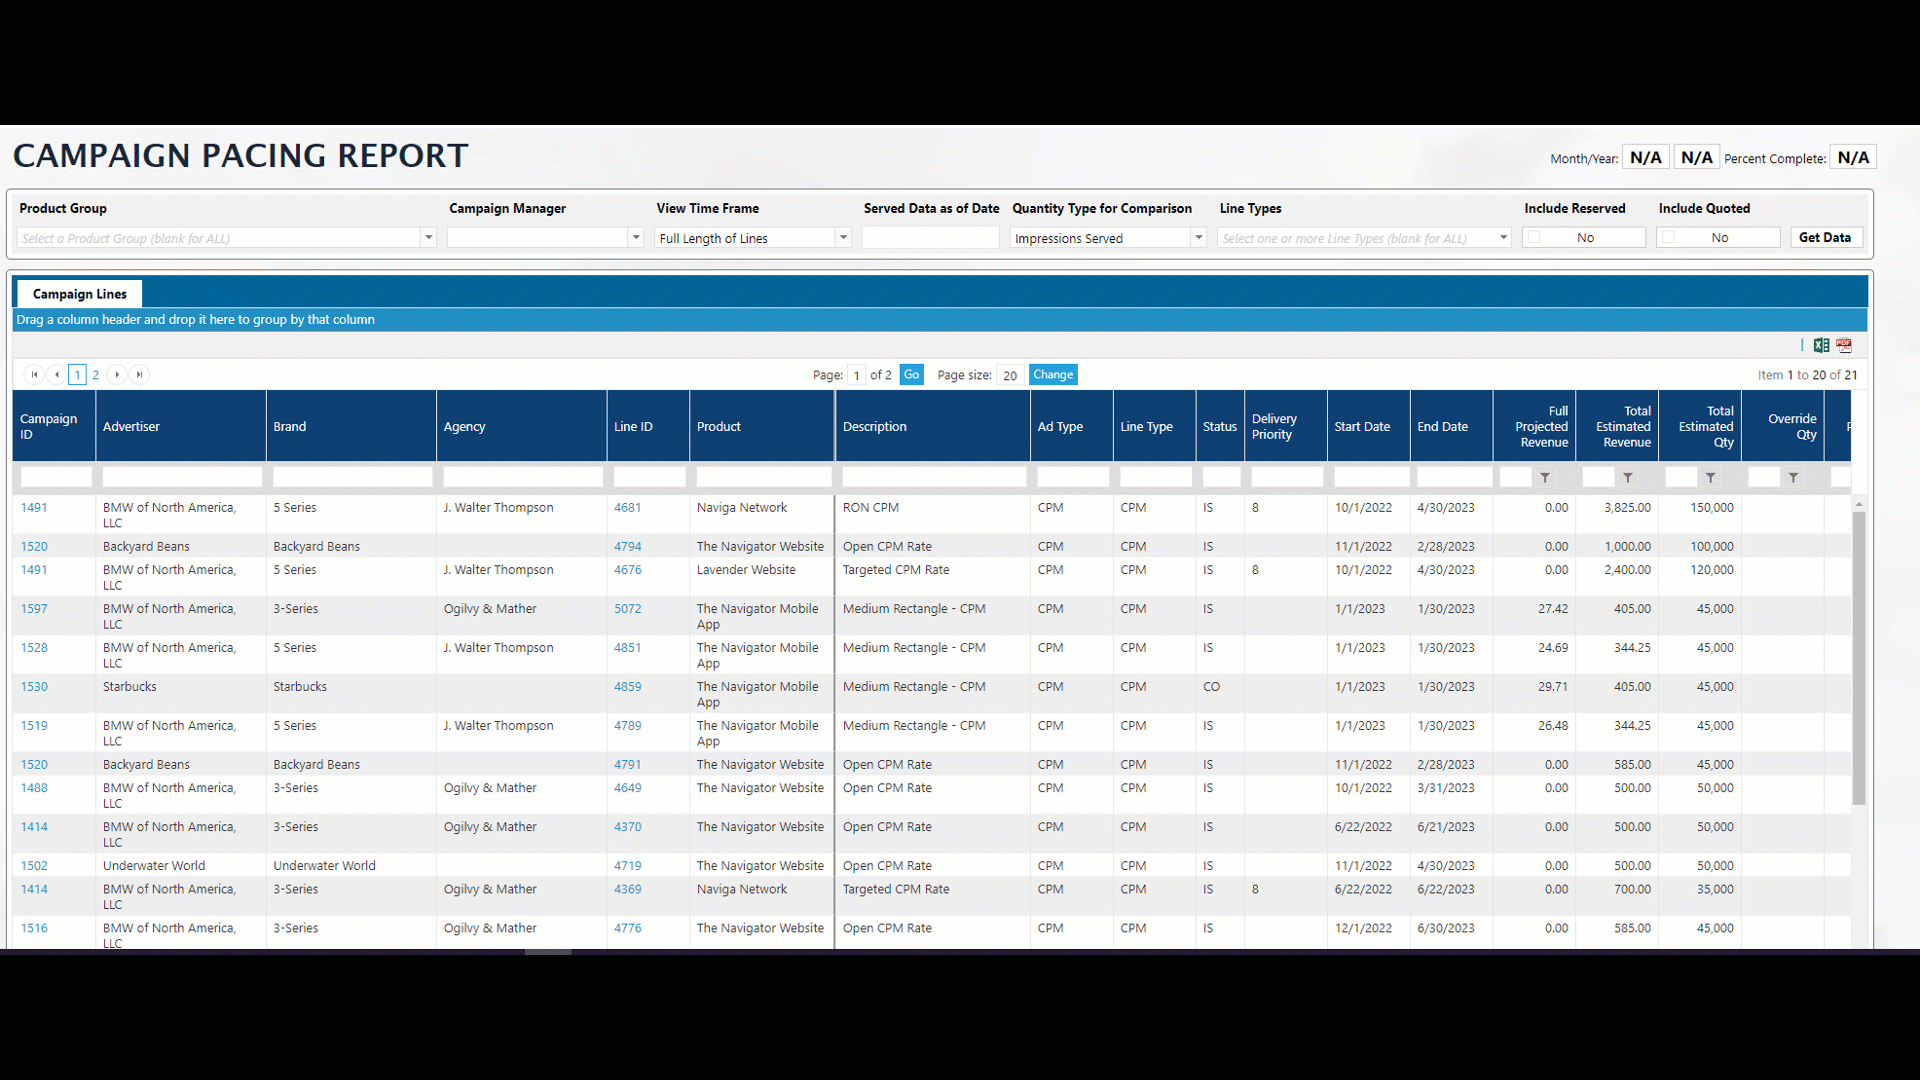Image resolution: width=1920 pixels, height=1080 pixels.
Task: Click the Served Data as of Date field
Action: click(x=930, y=237)
